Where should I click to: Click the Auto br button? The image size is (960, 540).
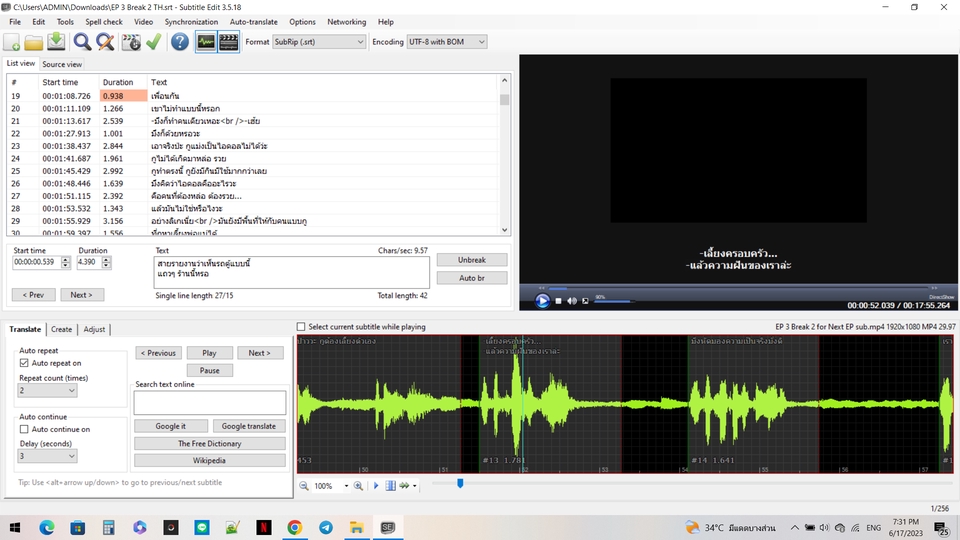(x=471, y=278)
